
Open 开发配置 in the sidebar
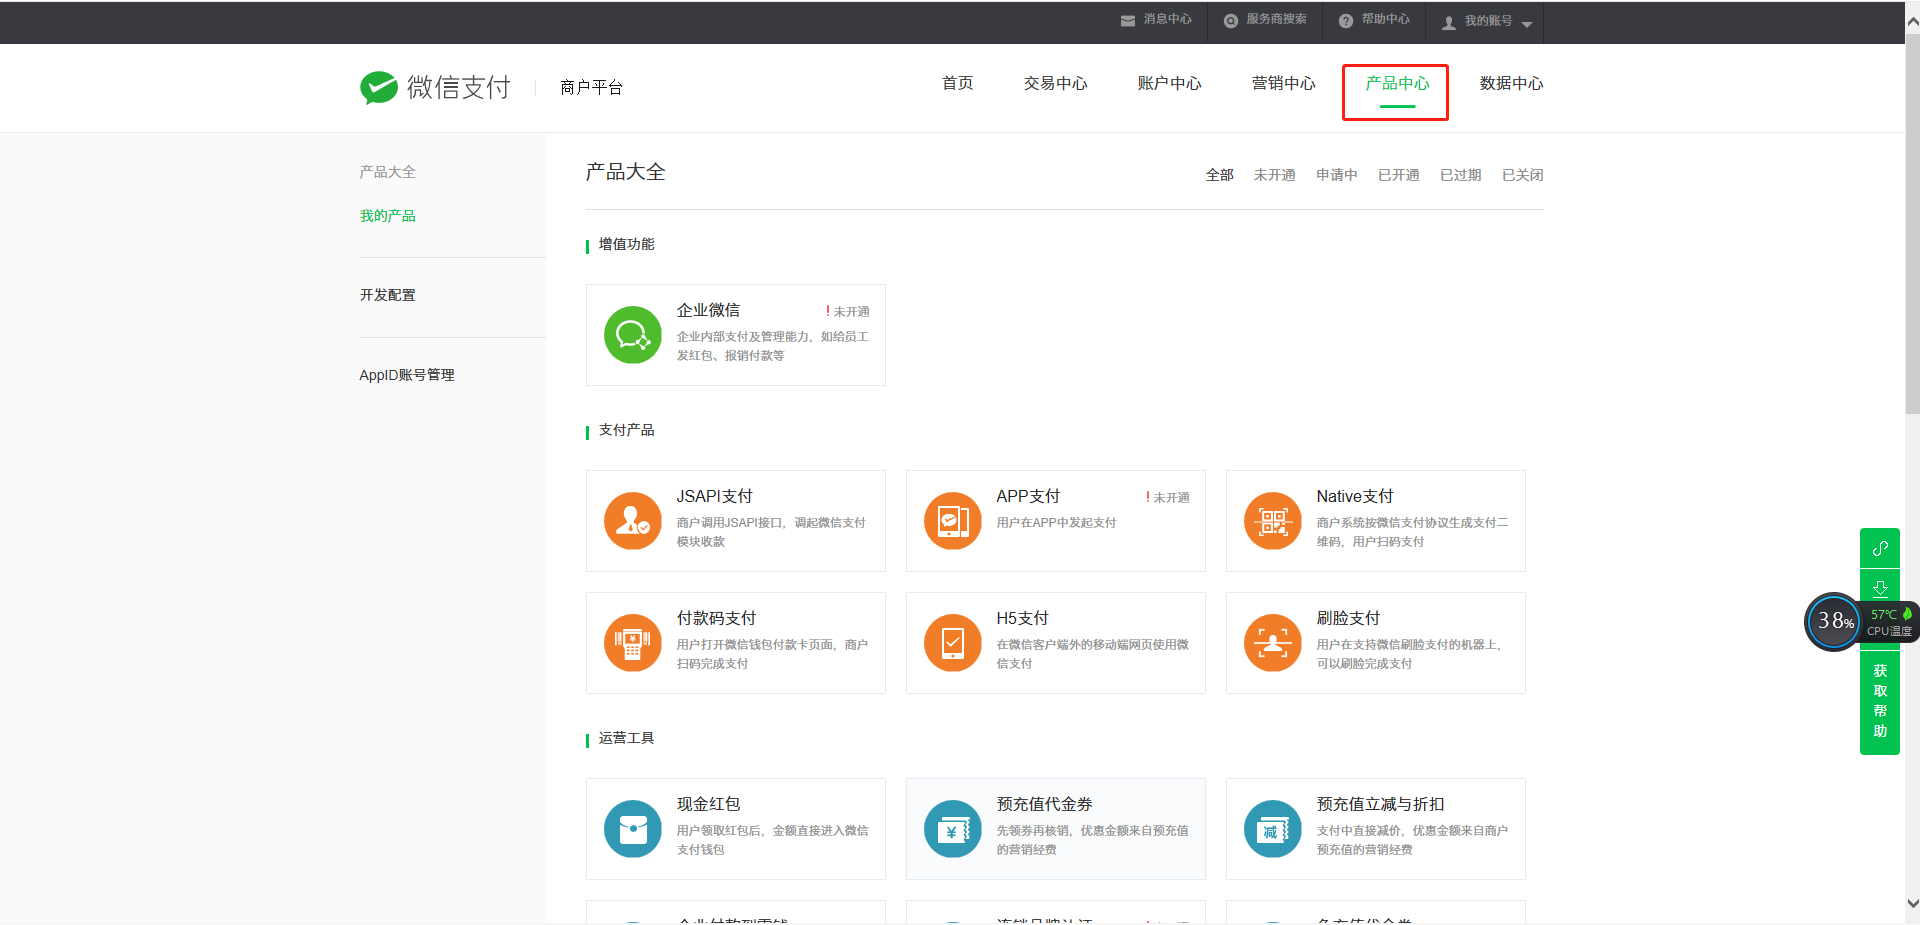tap(387, 295)
